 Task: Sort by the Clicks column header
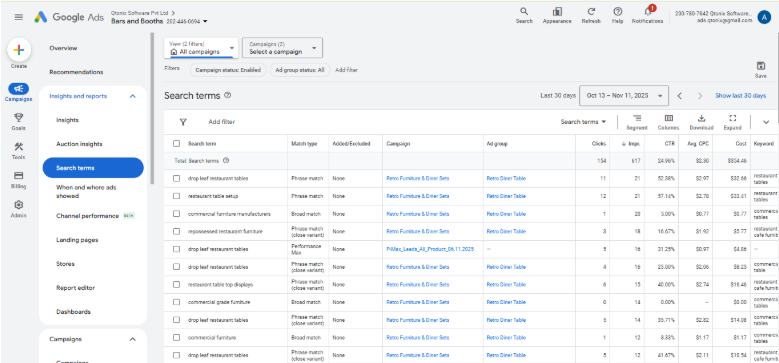(x=599, y=144)
